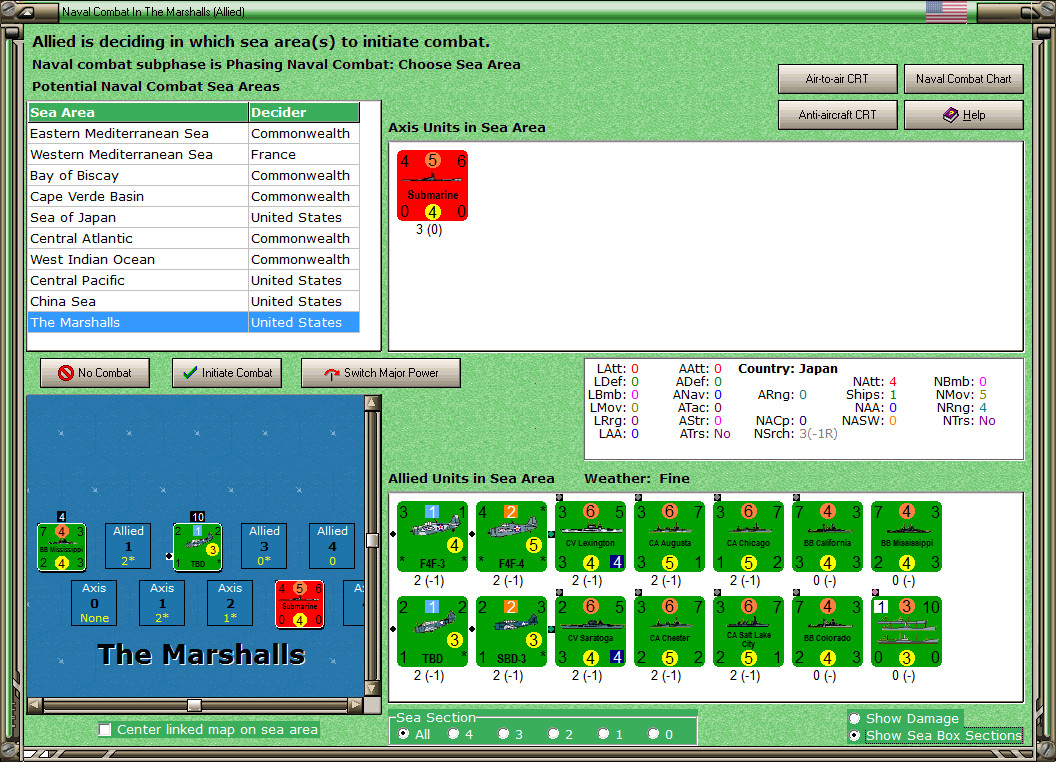The image size is (1056, 762).
Task: Select the BB Mississippi unit in Allied Units panel
Action: coord(906,536)
